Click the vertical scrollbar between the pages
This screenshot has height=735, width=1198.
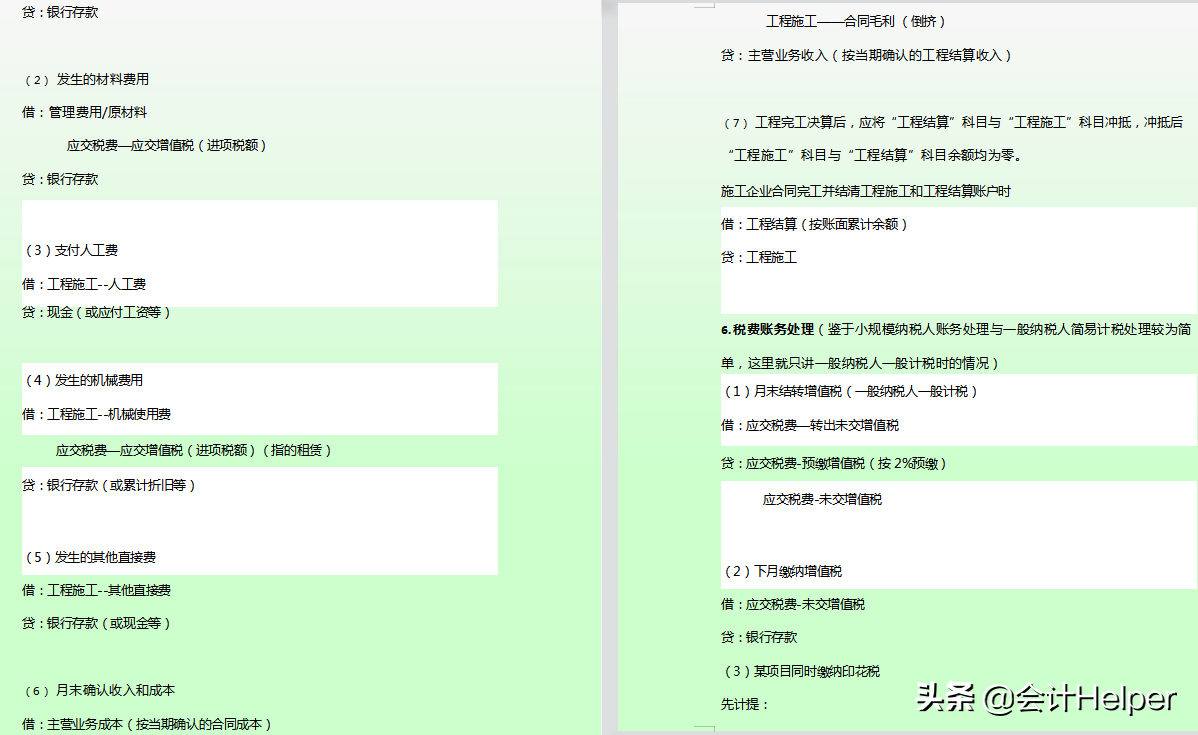click(x=608, y=367)
